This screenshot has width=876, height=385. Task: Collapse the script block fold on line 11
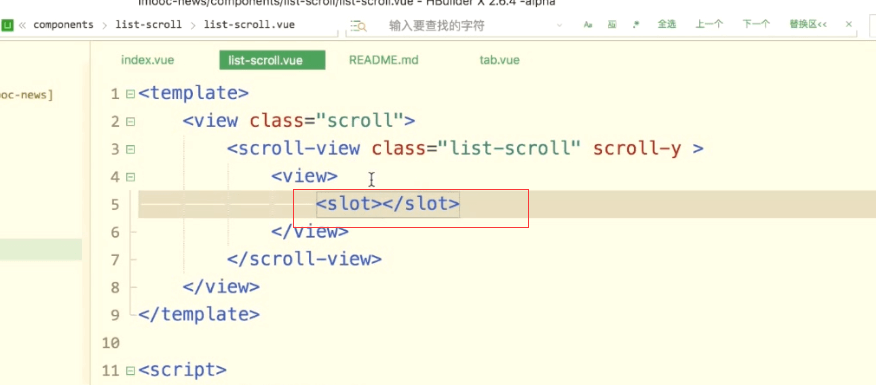tap(130, 370)
